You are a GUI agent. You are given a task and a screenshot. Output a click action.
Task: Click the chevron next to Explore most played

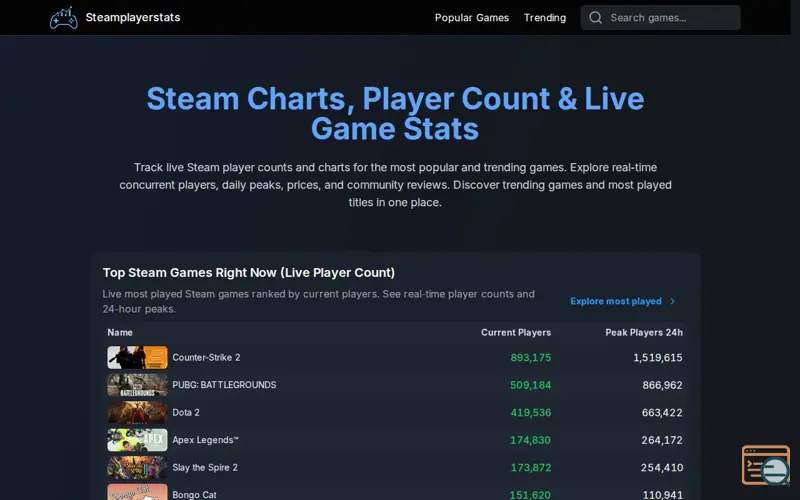click(x=672, y=302)
